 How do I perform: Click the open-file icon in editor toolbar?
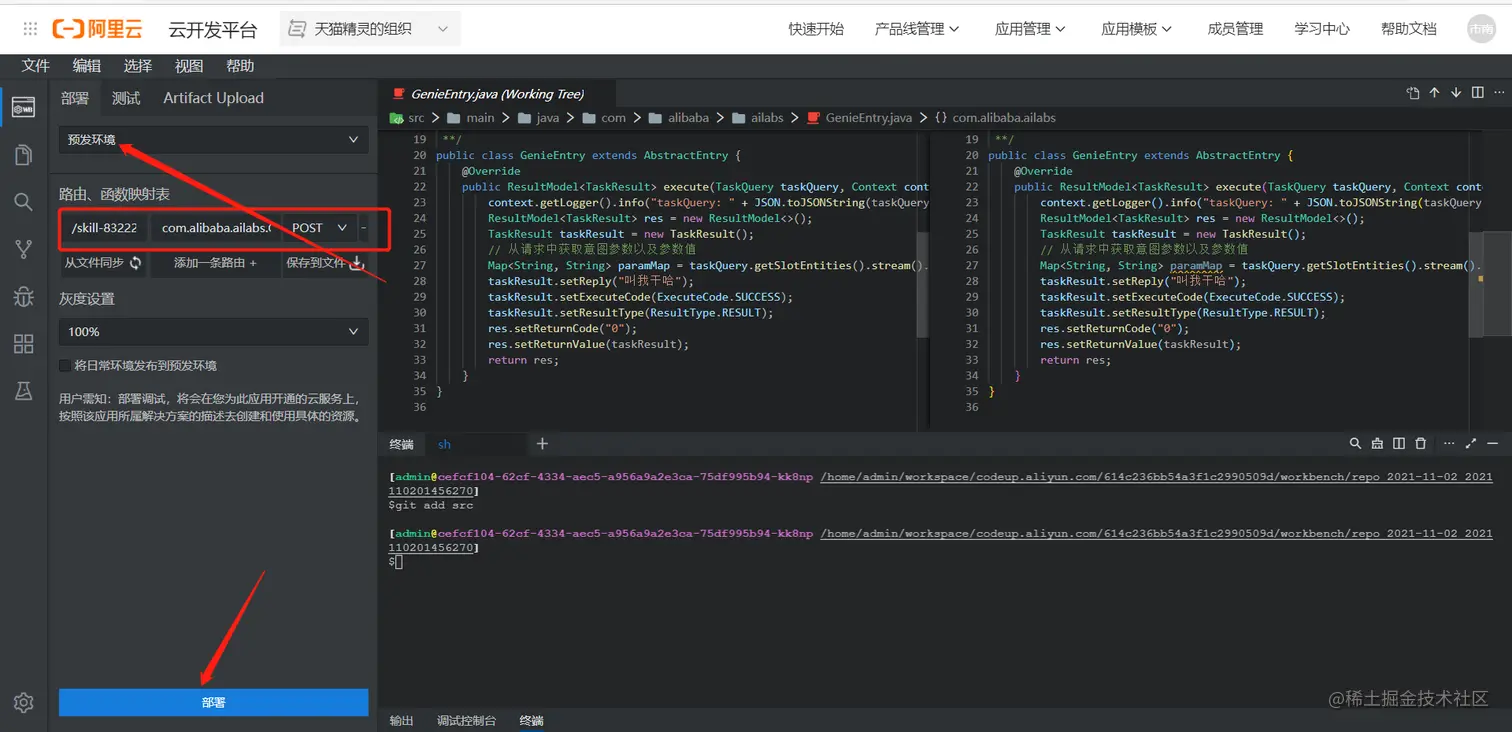coord(1413,93)
